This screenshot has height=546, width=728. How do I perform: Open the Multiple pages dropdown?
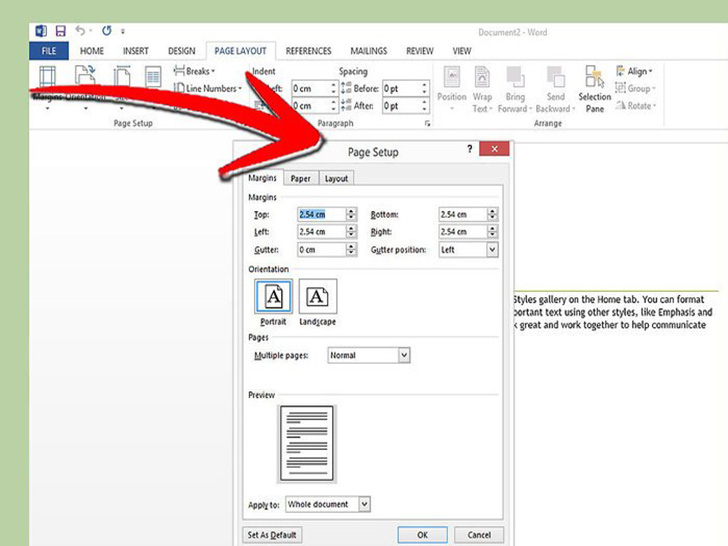point(404,355)
